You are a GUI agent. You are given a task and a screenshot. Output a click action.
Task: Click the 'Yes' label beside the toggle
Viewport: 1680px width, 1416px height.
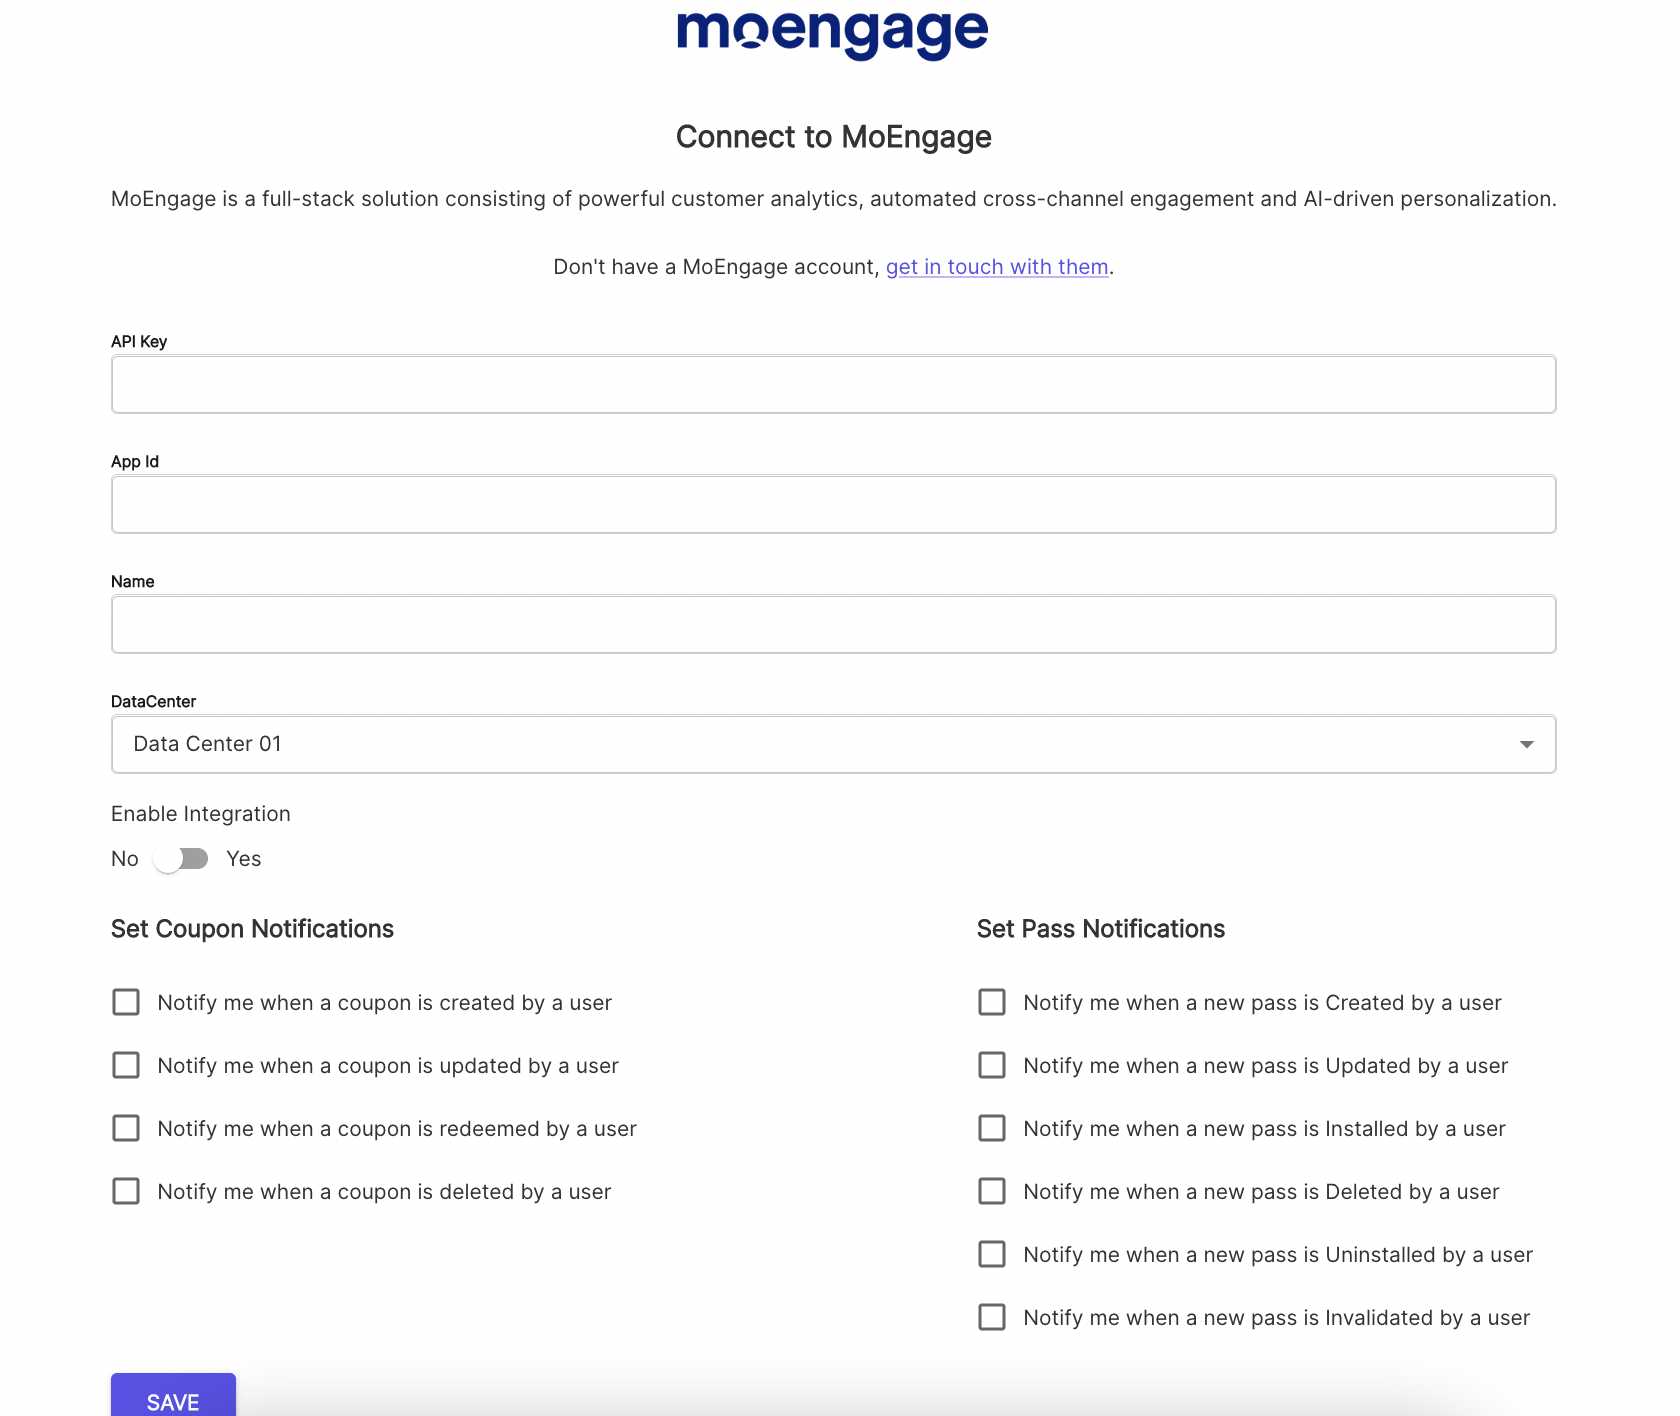(243, 859)
